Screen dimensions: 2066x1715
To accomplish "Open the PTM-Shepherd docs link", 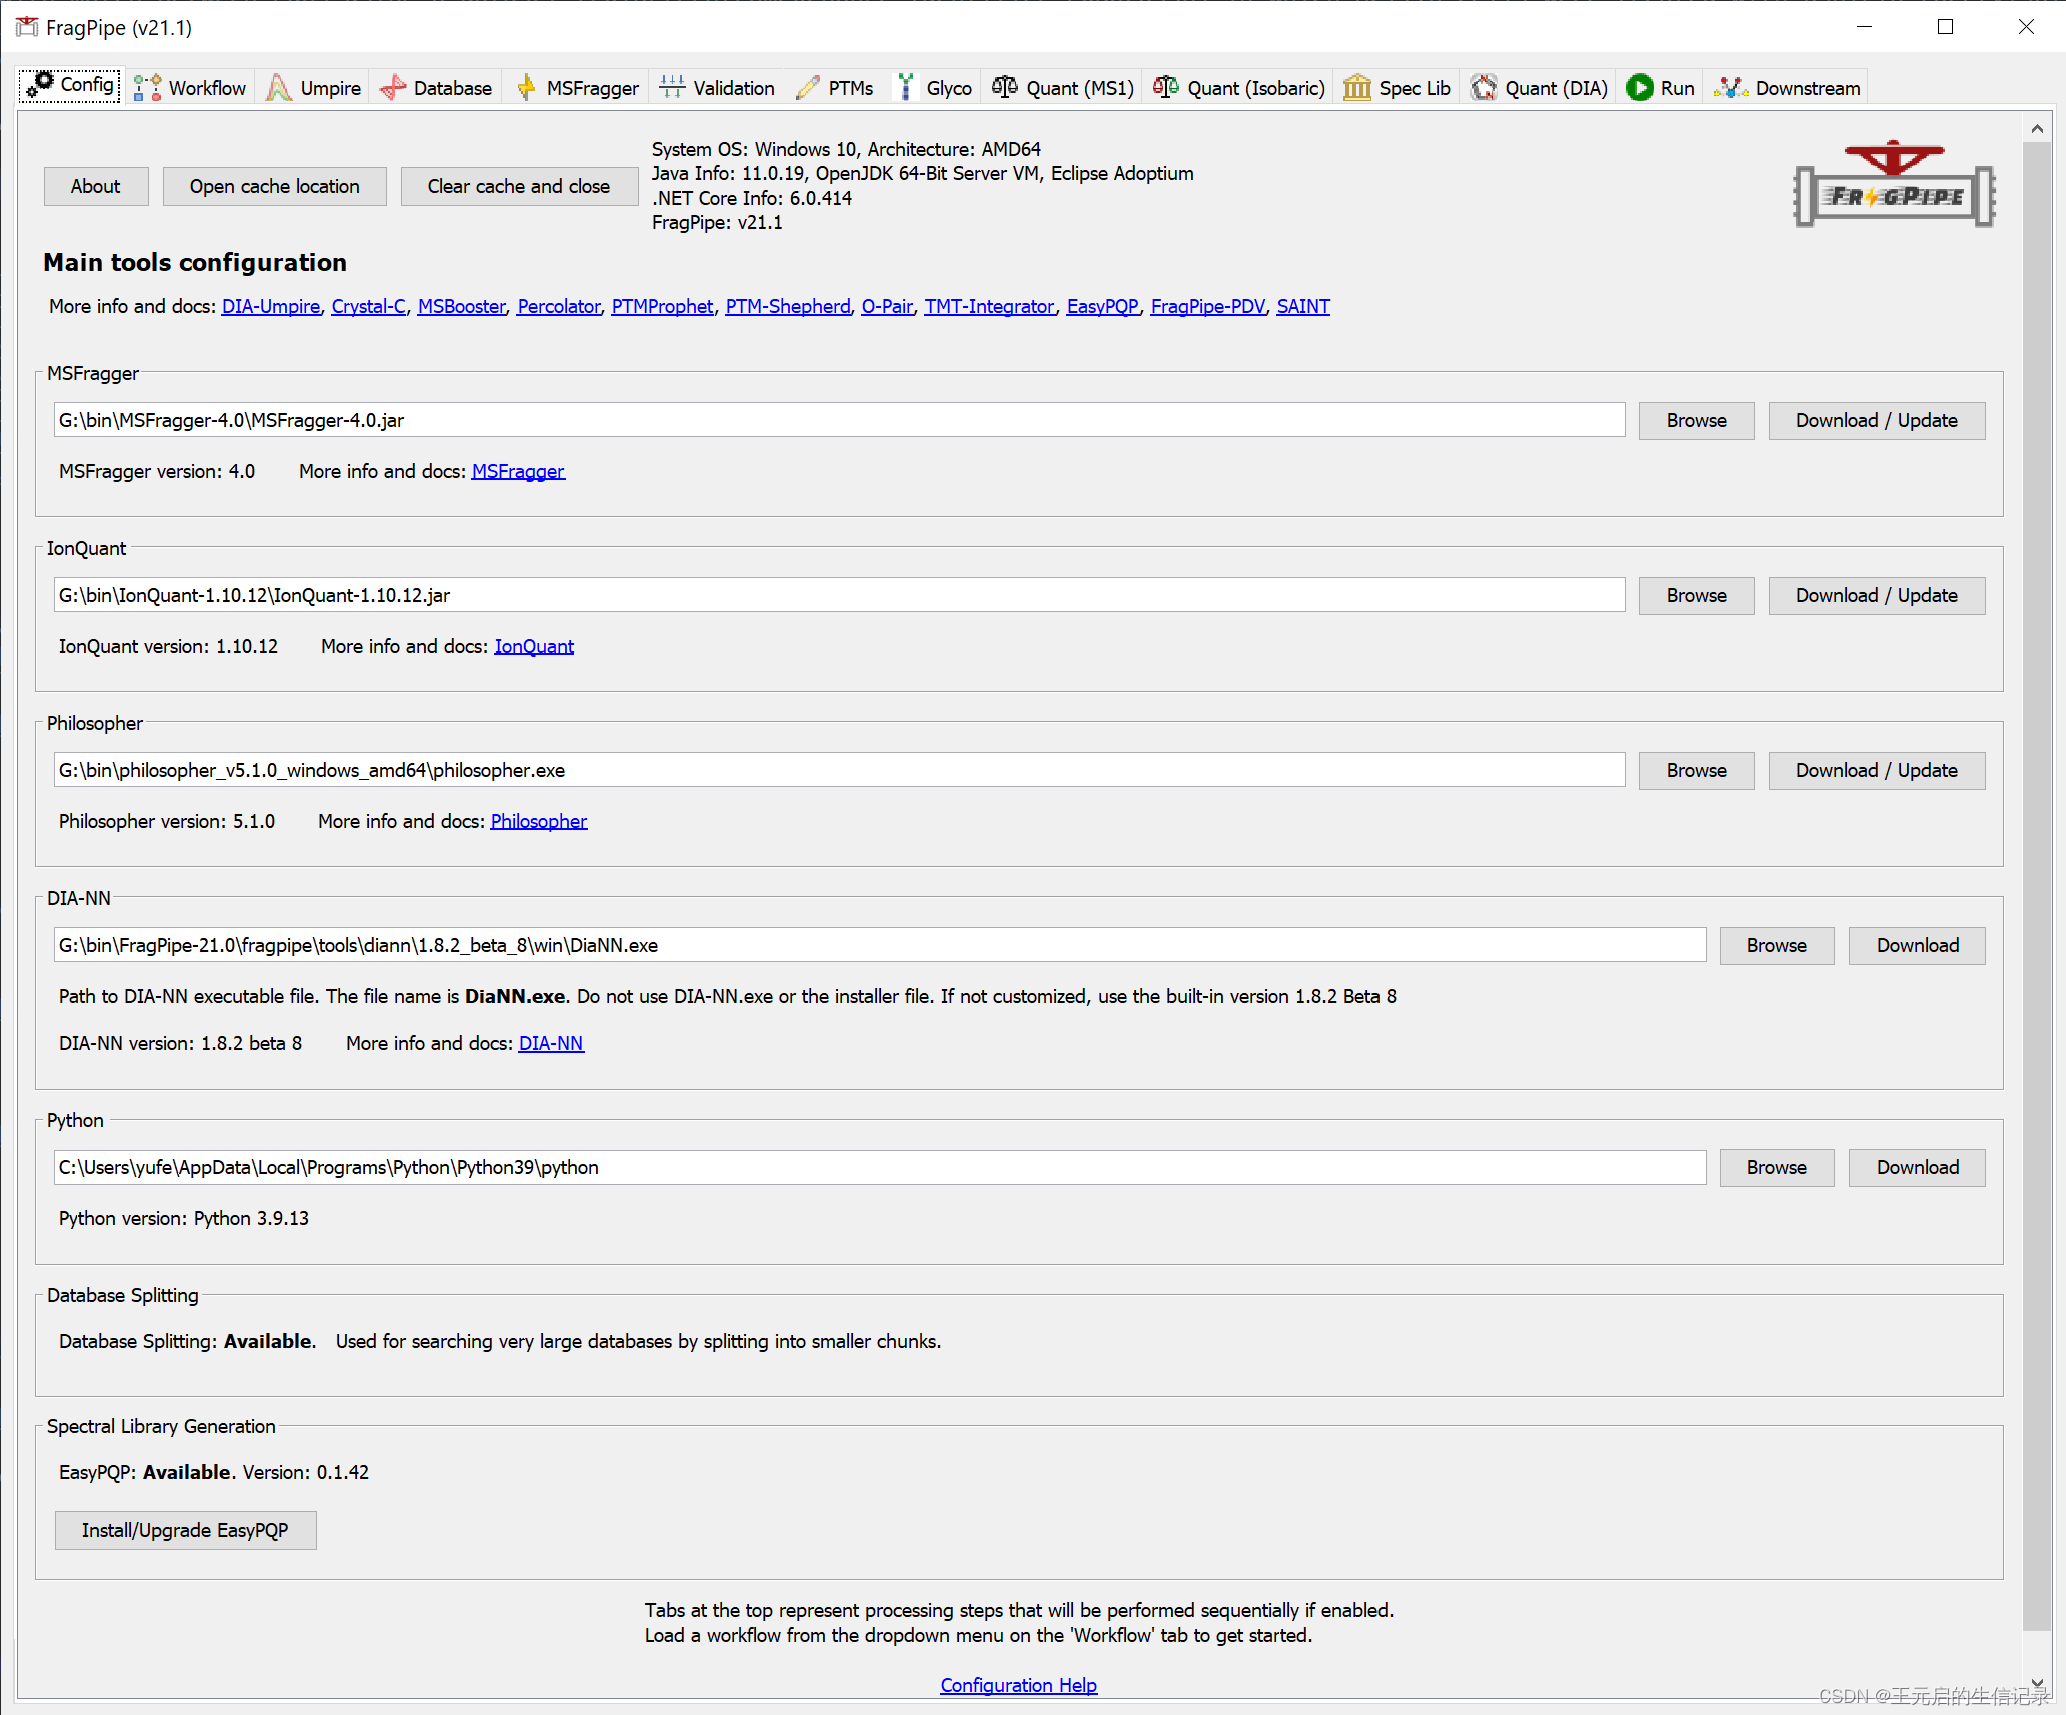I will point(787,307).
